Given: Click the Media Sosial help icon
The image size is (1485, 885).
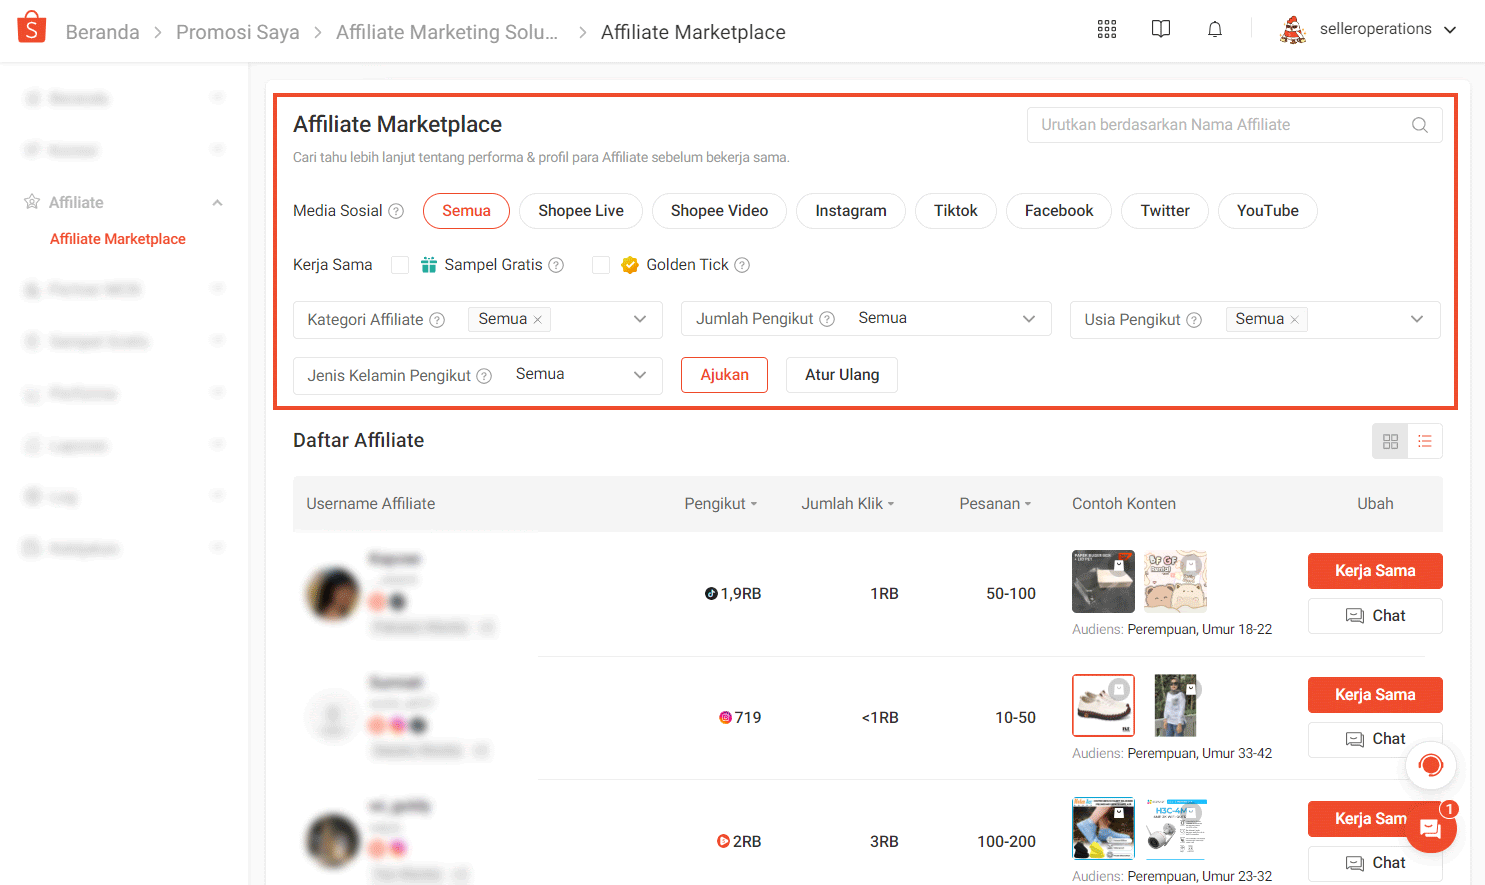Looking at the screenshot, I should tap(396, 211).
